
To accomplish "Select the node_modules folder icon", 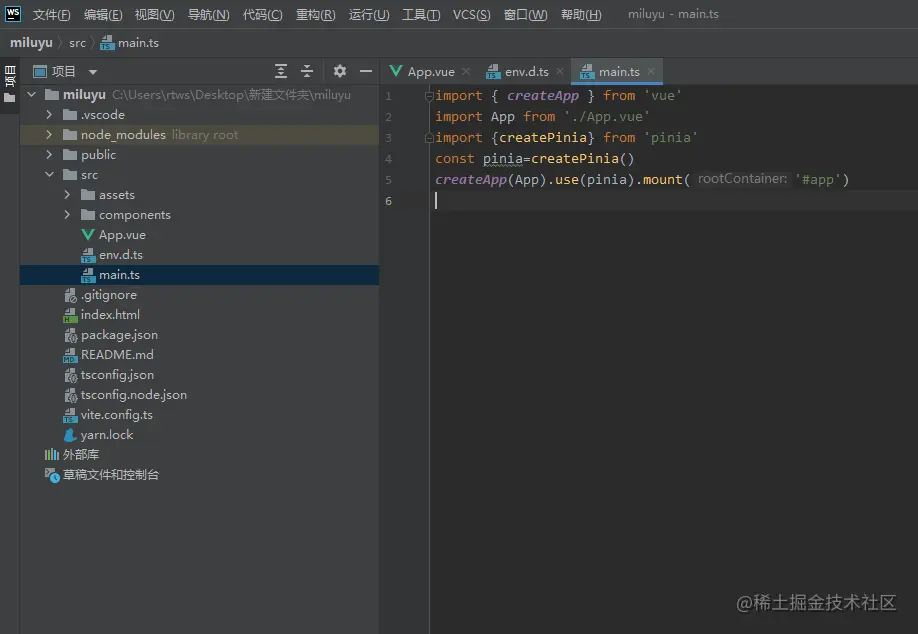I will 70,135.
